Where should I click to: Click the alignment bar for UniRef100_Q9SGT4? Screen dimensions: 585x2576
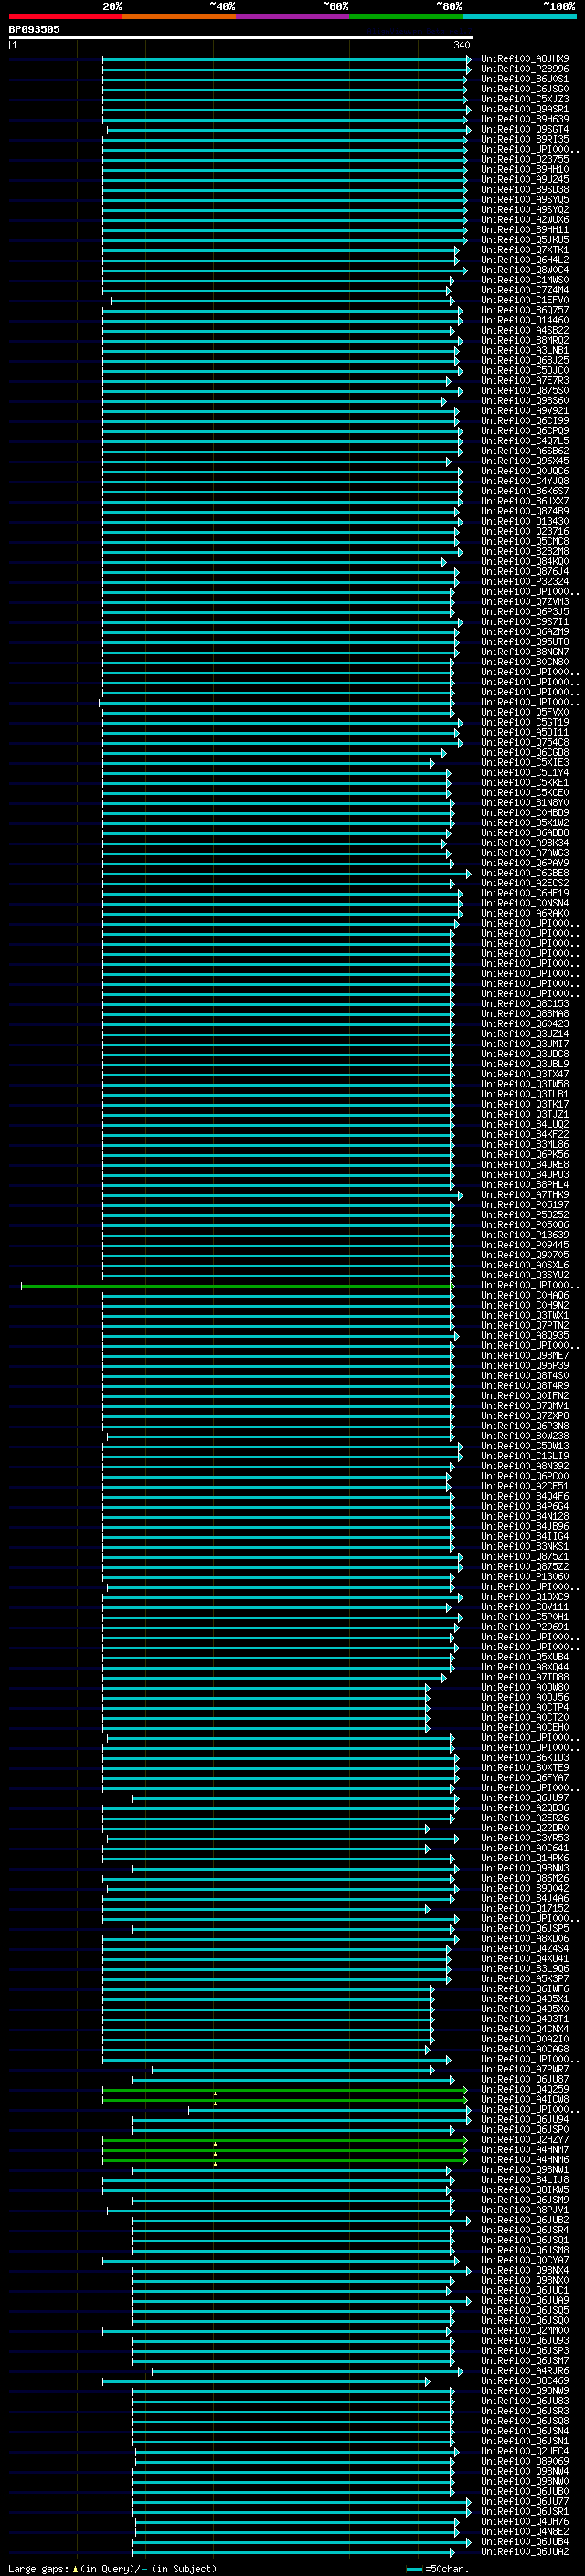(x=288, y=129)
